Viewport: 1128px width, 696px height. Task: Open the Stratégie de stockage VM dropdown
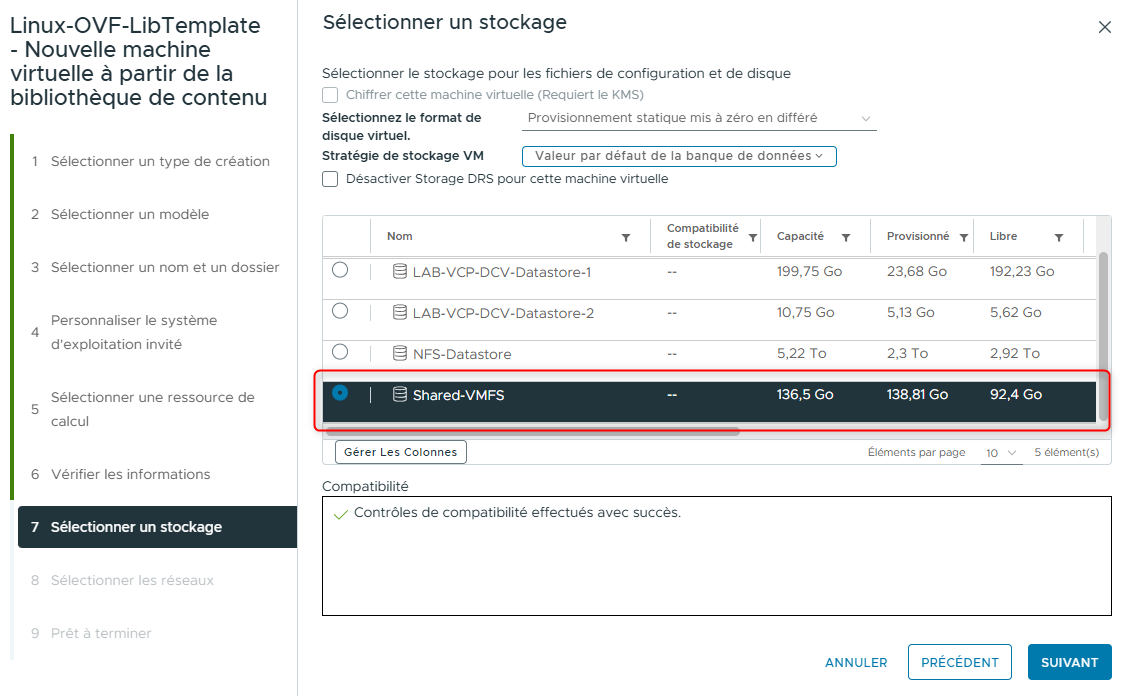coord(679,156)
